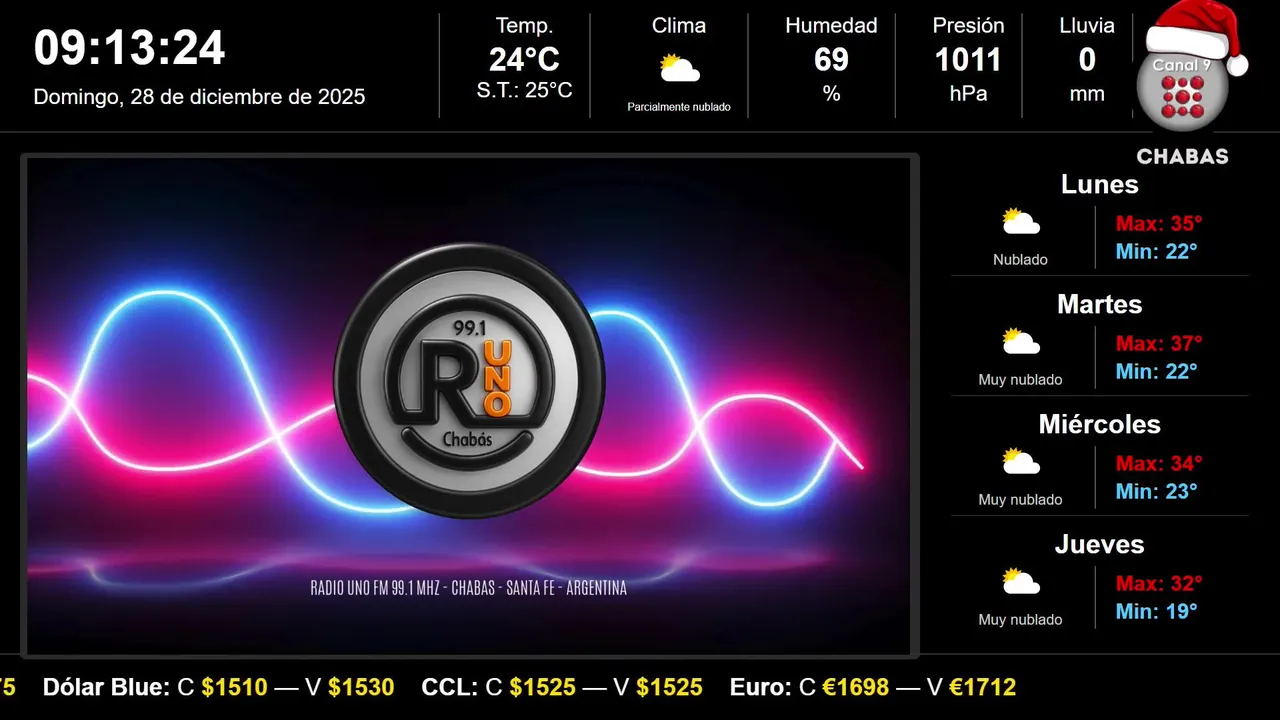
Task: Click Muy nublado label under Miércoles
Action: [x=1020, y=500]
